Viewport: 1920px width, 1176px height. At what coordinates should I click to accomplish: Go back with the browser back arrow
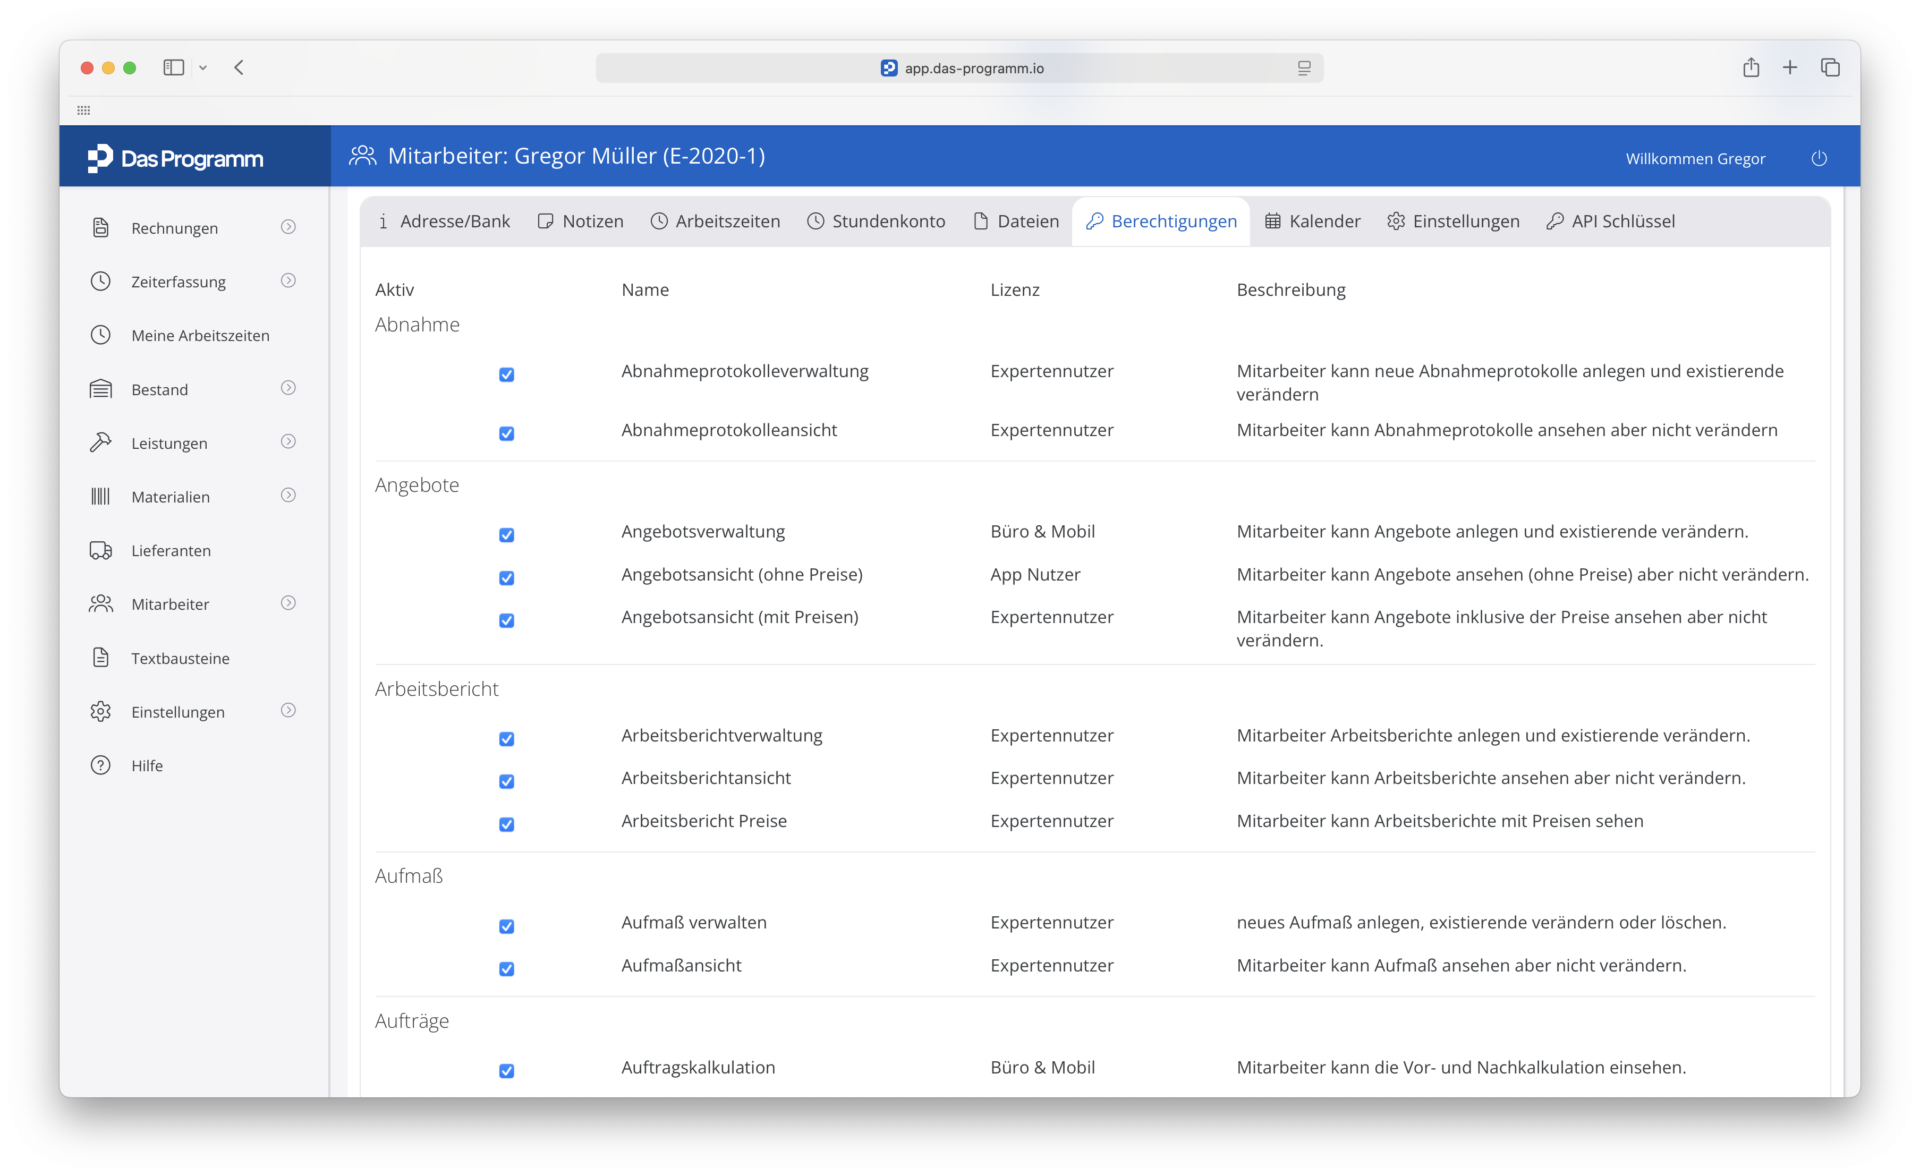click(239, 67)
